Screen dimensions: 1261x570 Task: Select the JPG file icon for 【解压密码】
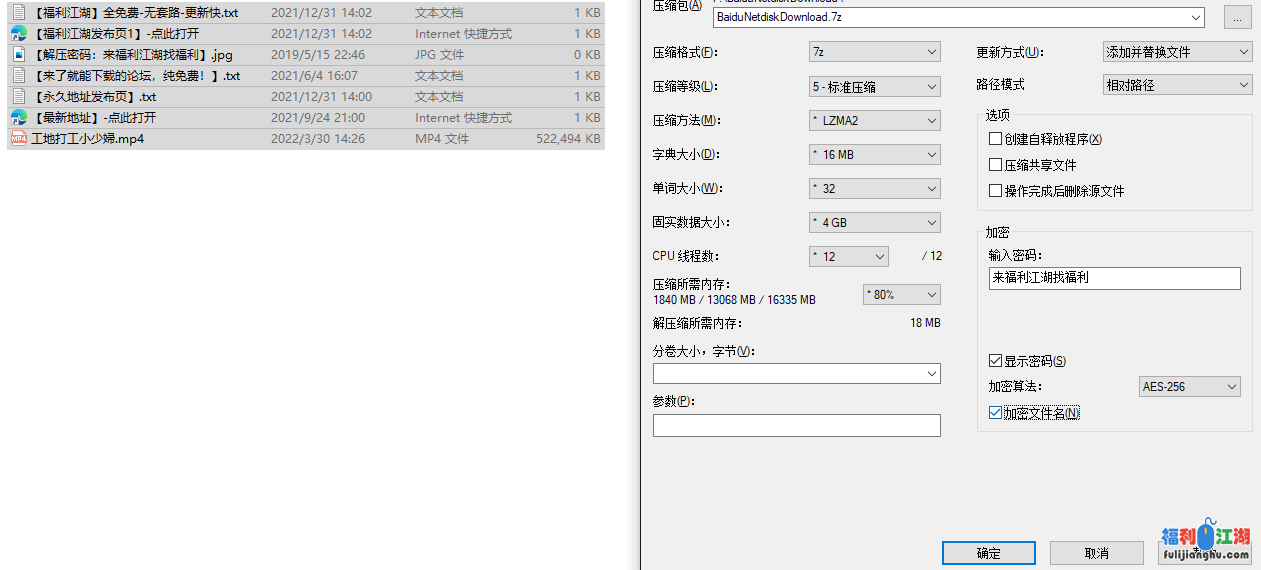pos(18,55)
